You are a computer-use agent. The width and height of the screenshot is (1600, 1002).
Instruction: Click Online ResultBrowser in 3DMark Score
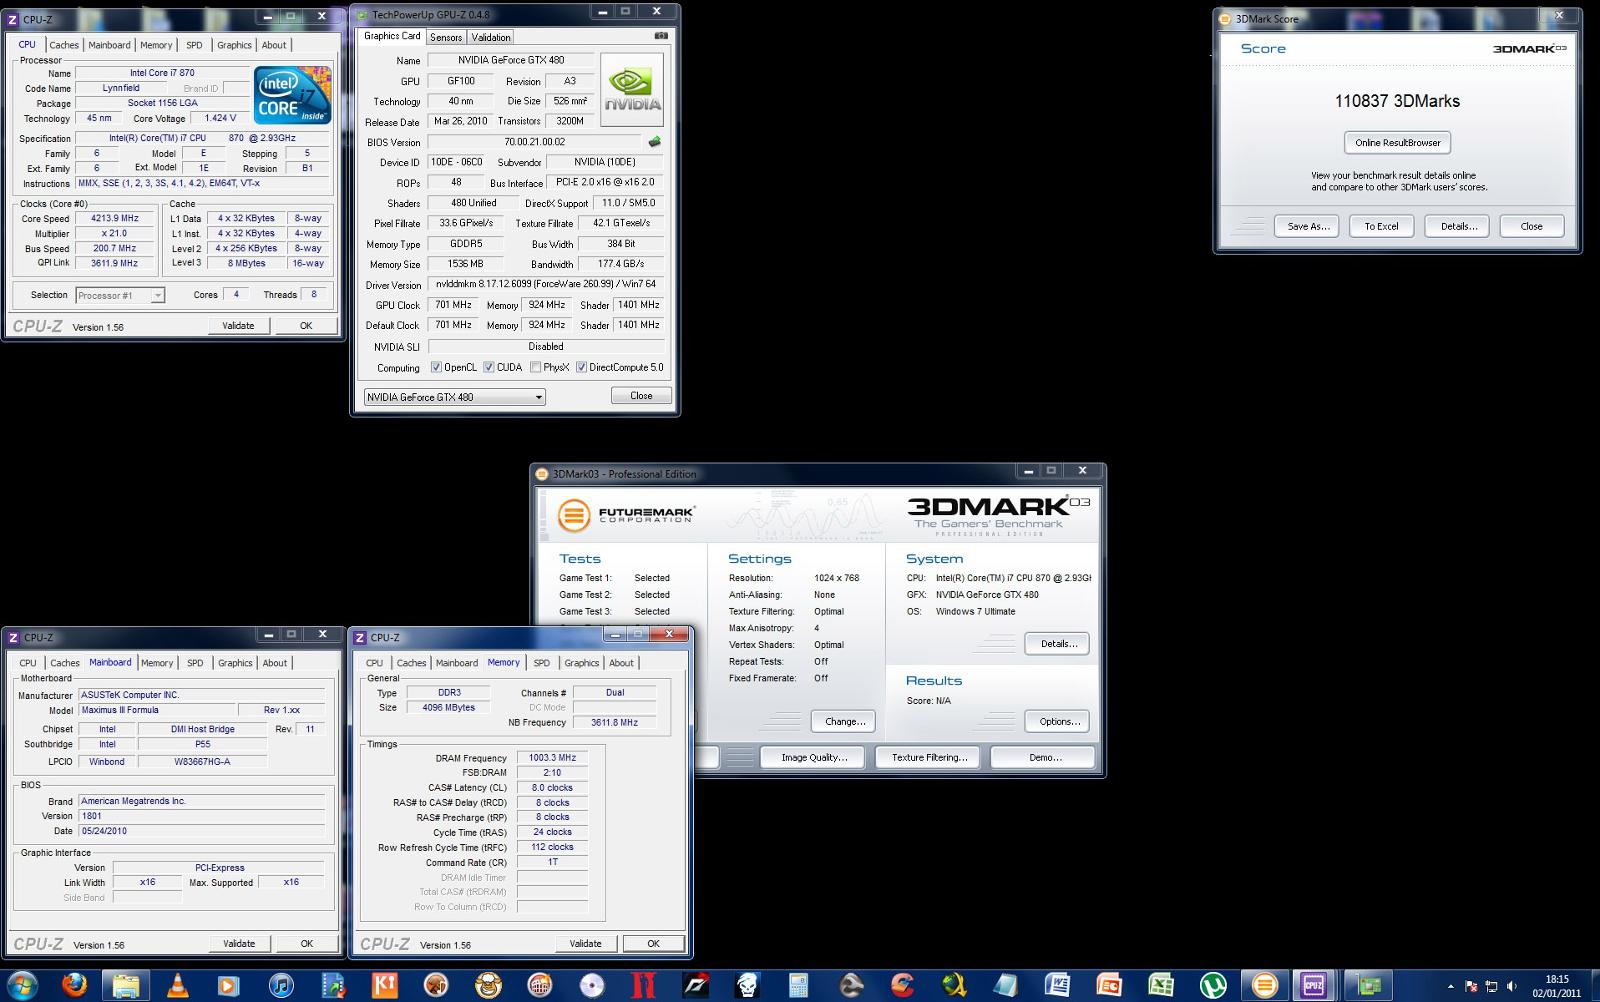1398,142
